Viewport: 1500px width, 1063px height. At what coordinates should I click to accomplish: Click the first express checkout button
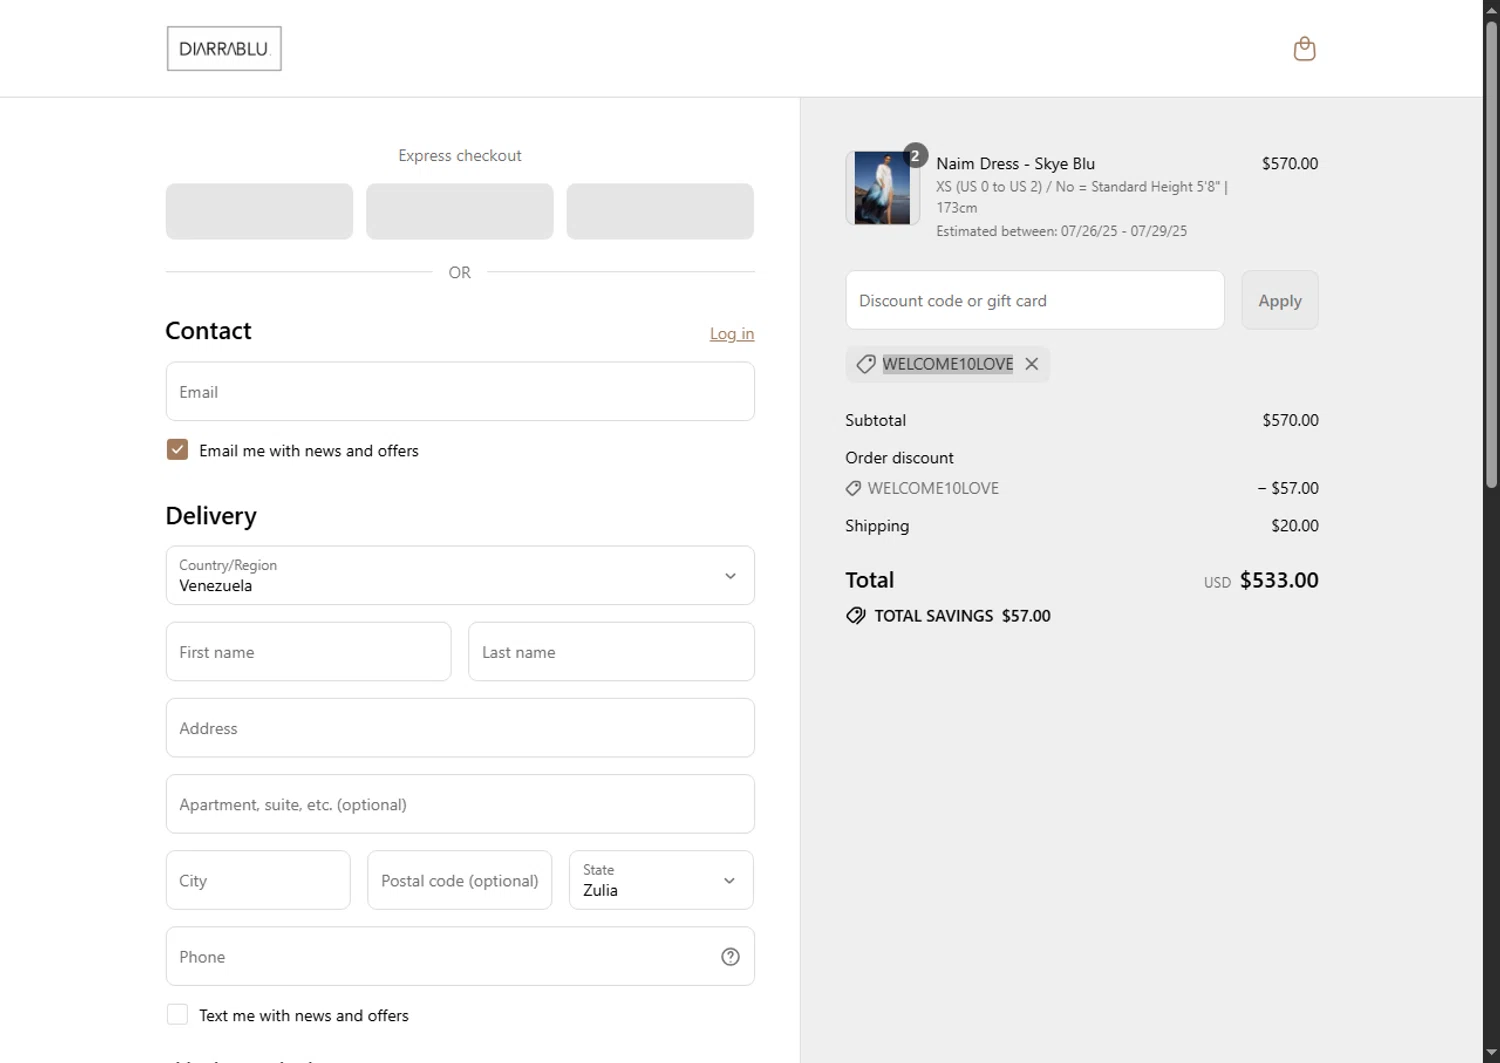259,211
